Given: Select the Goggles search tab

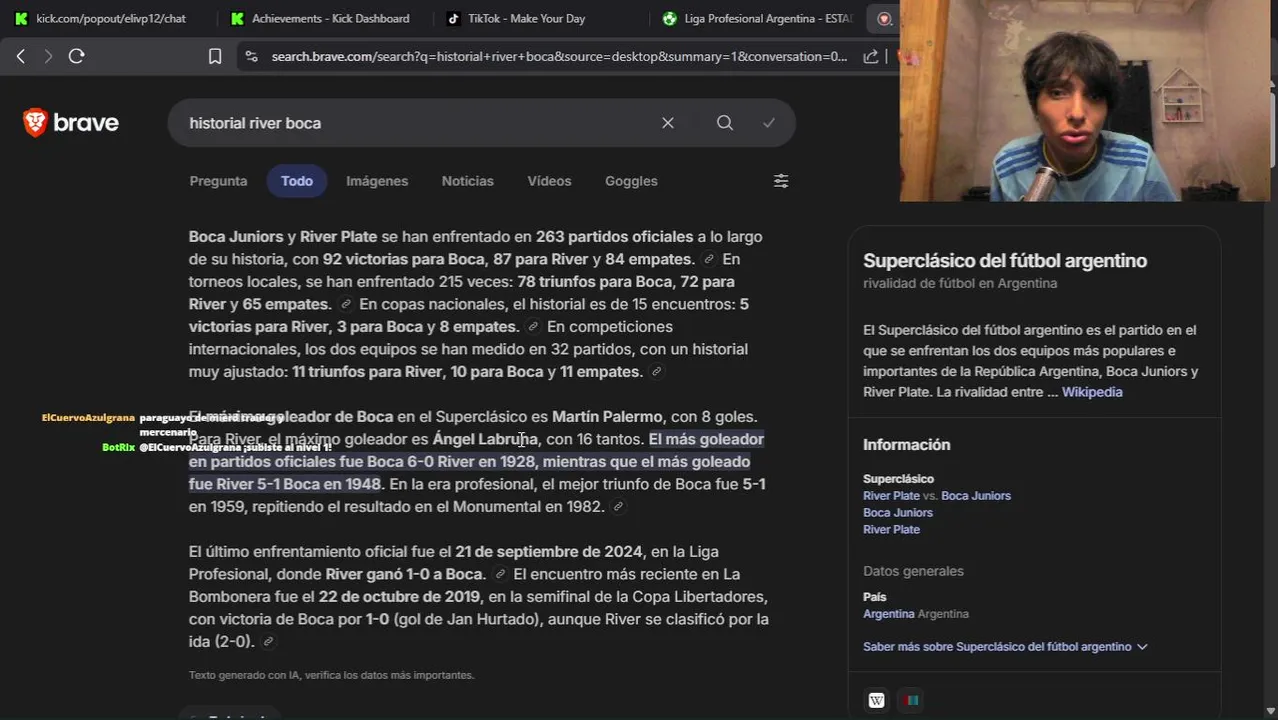Looking at the screenshot, I should click(631, 181).
